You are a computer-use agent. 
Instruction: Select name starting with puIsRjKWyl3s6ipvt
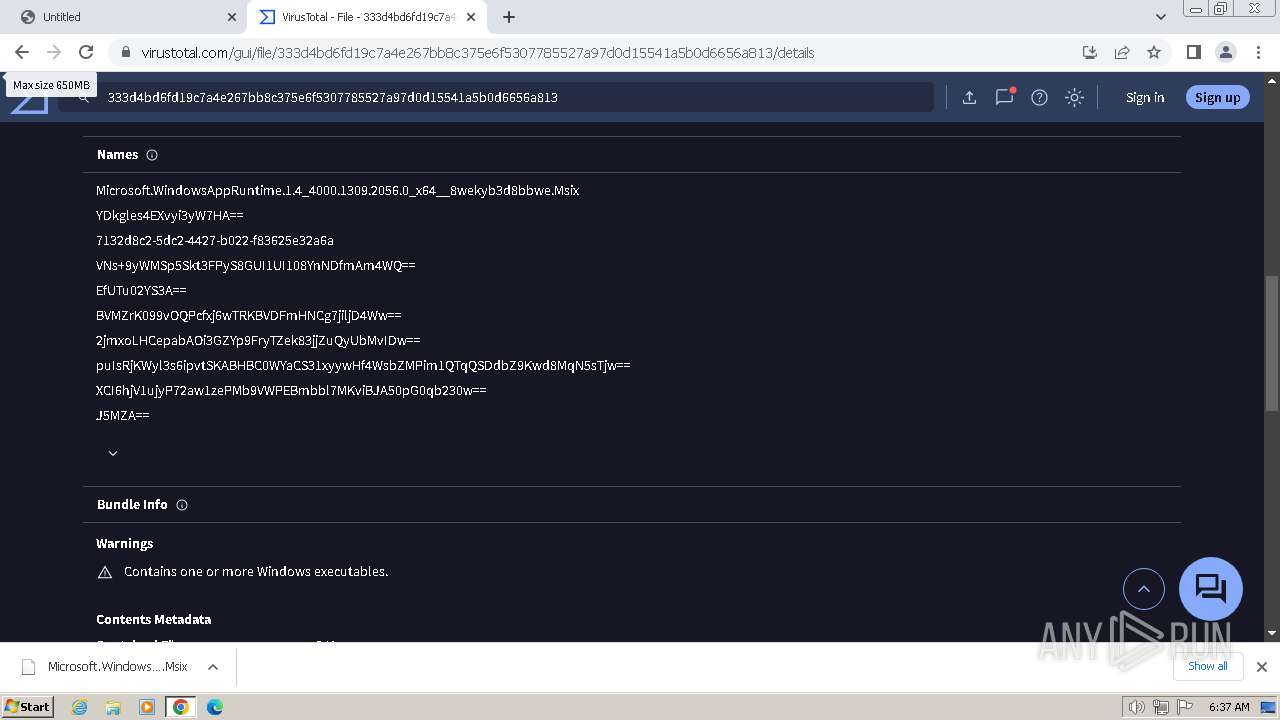pos(363,365)
